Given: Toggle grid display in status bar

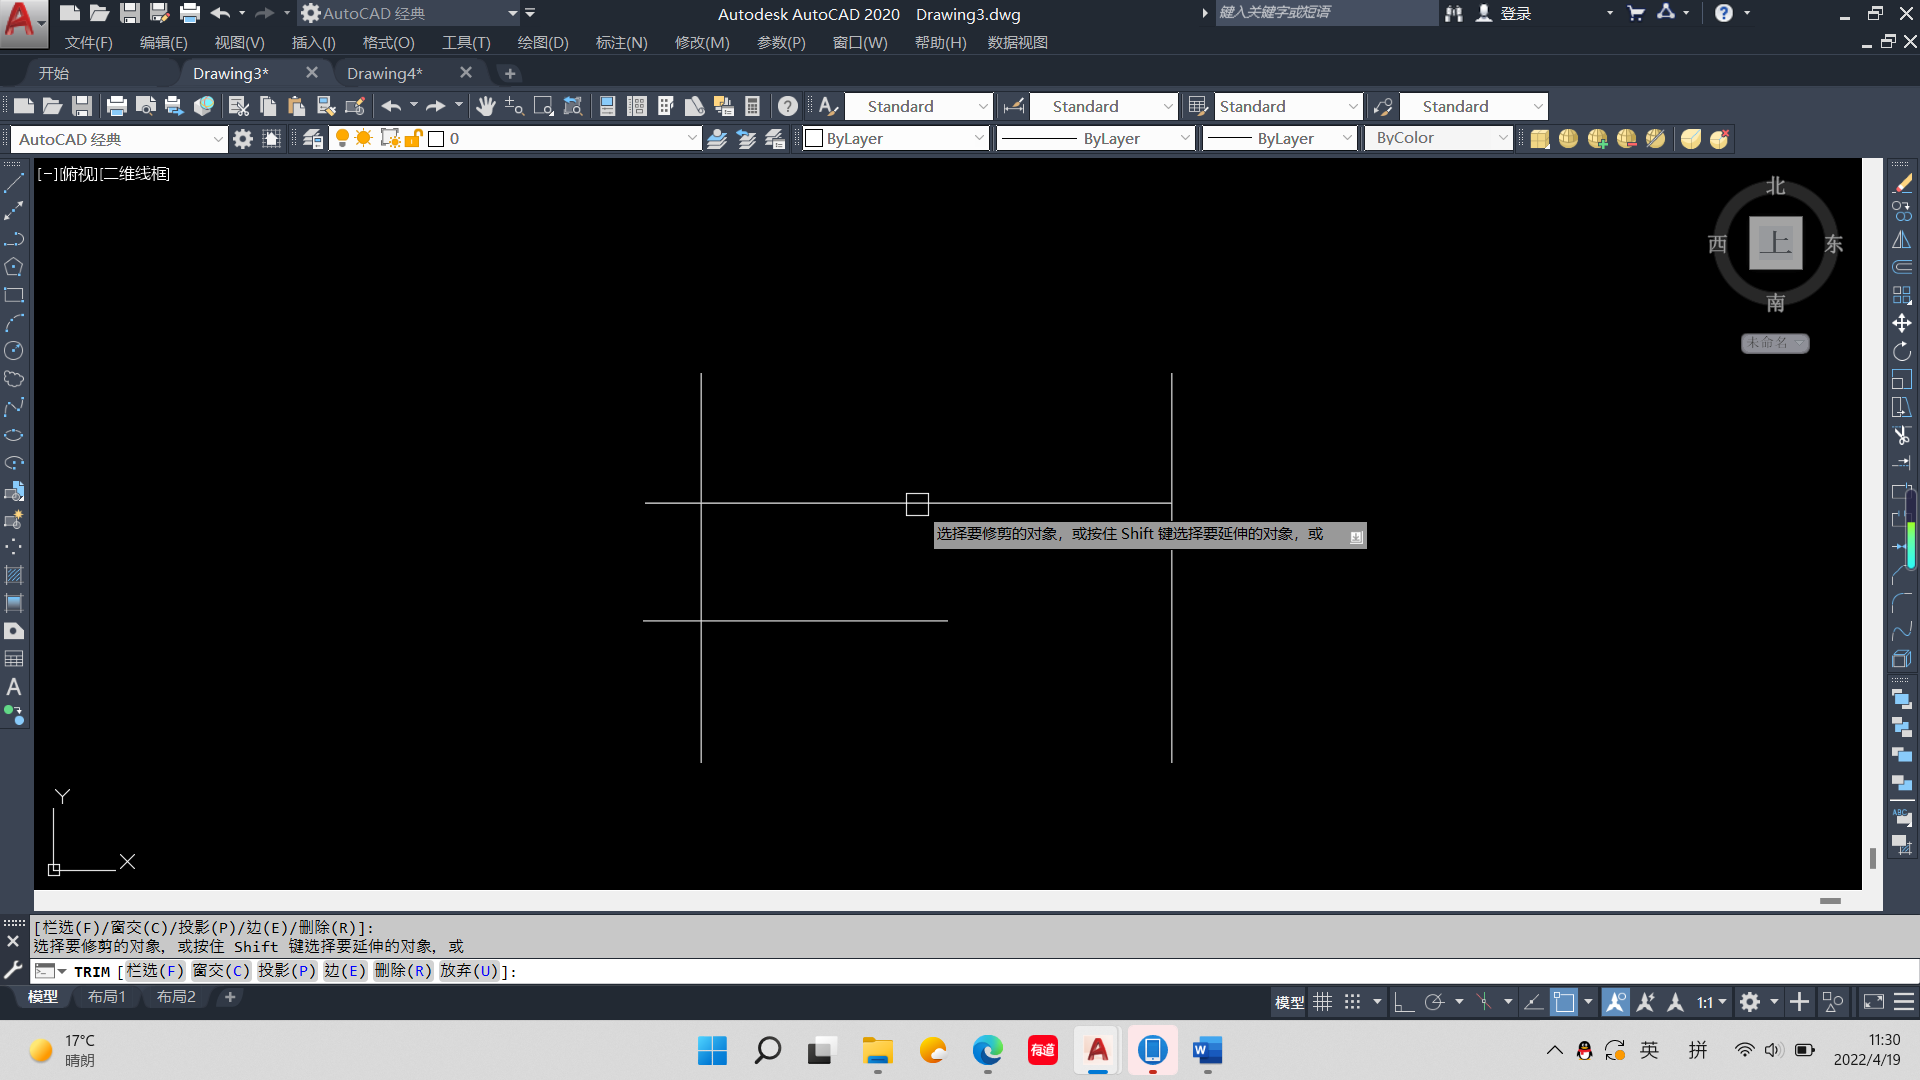Looking at the screenshot, I should coord(1323,1002).
